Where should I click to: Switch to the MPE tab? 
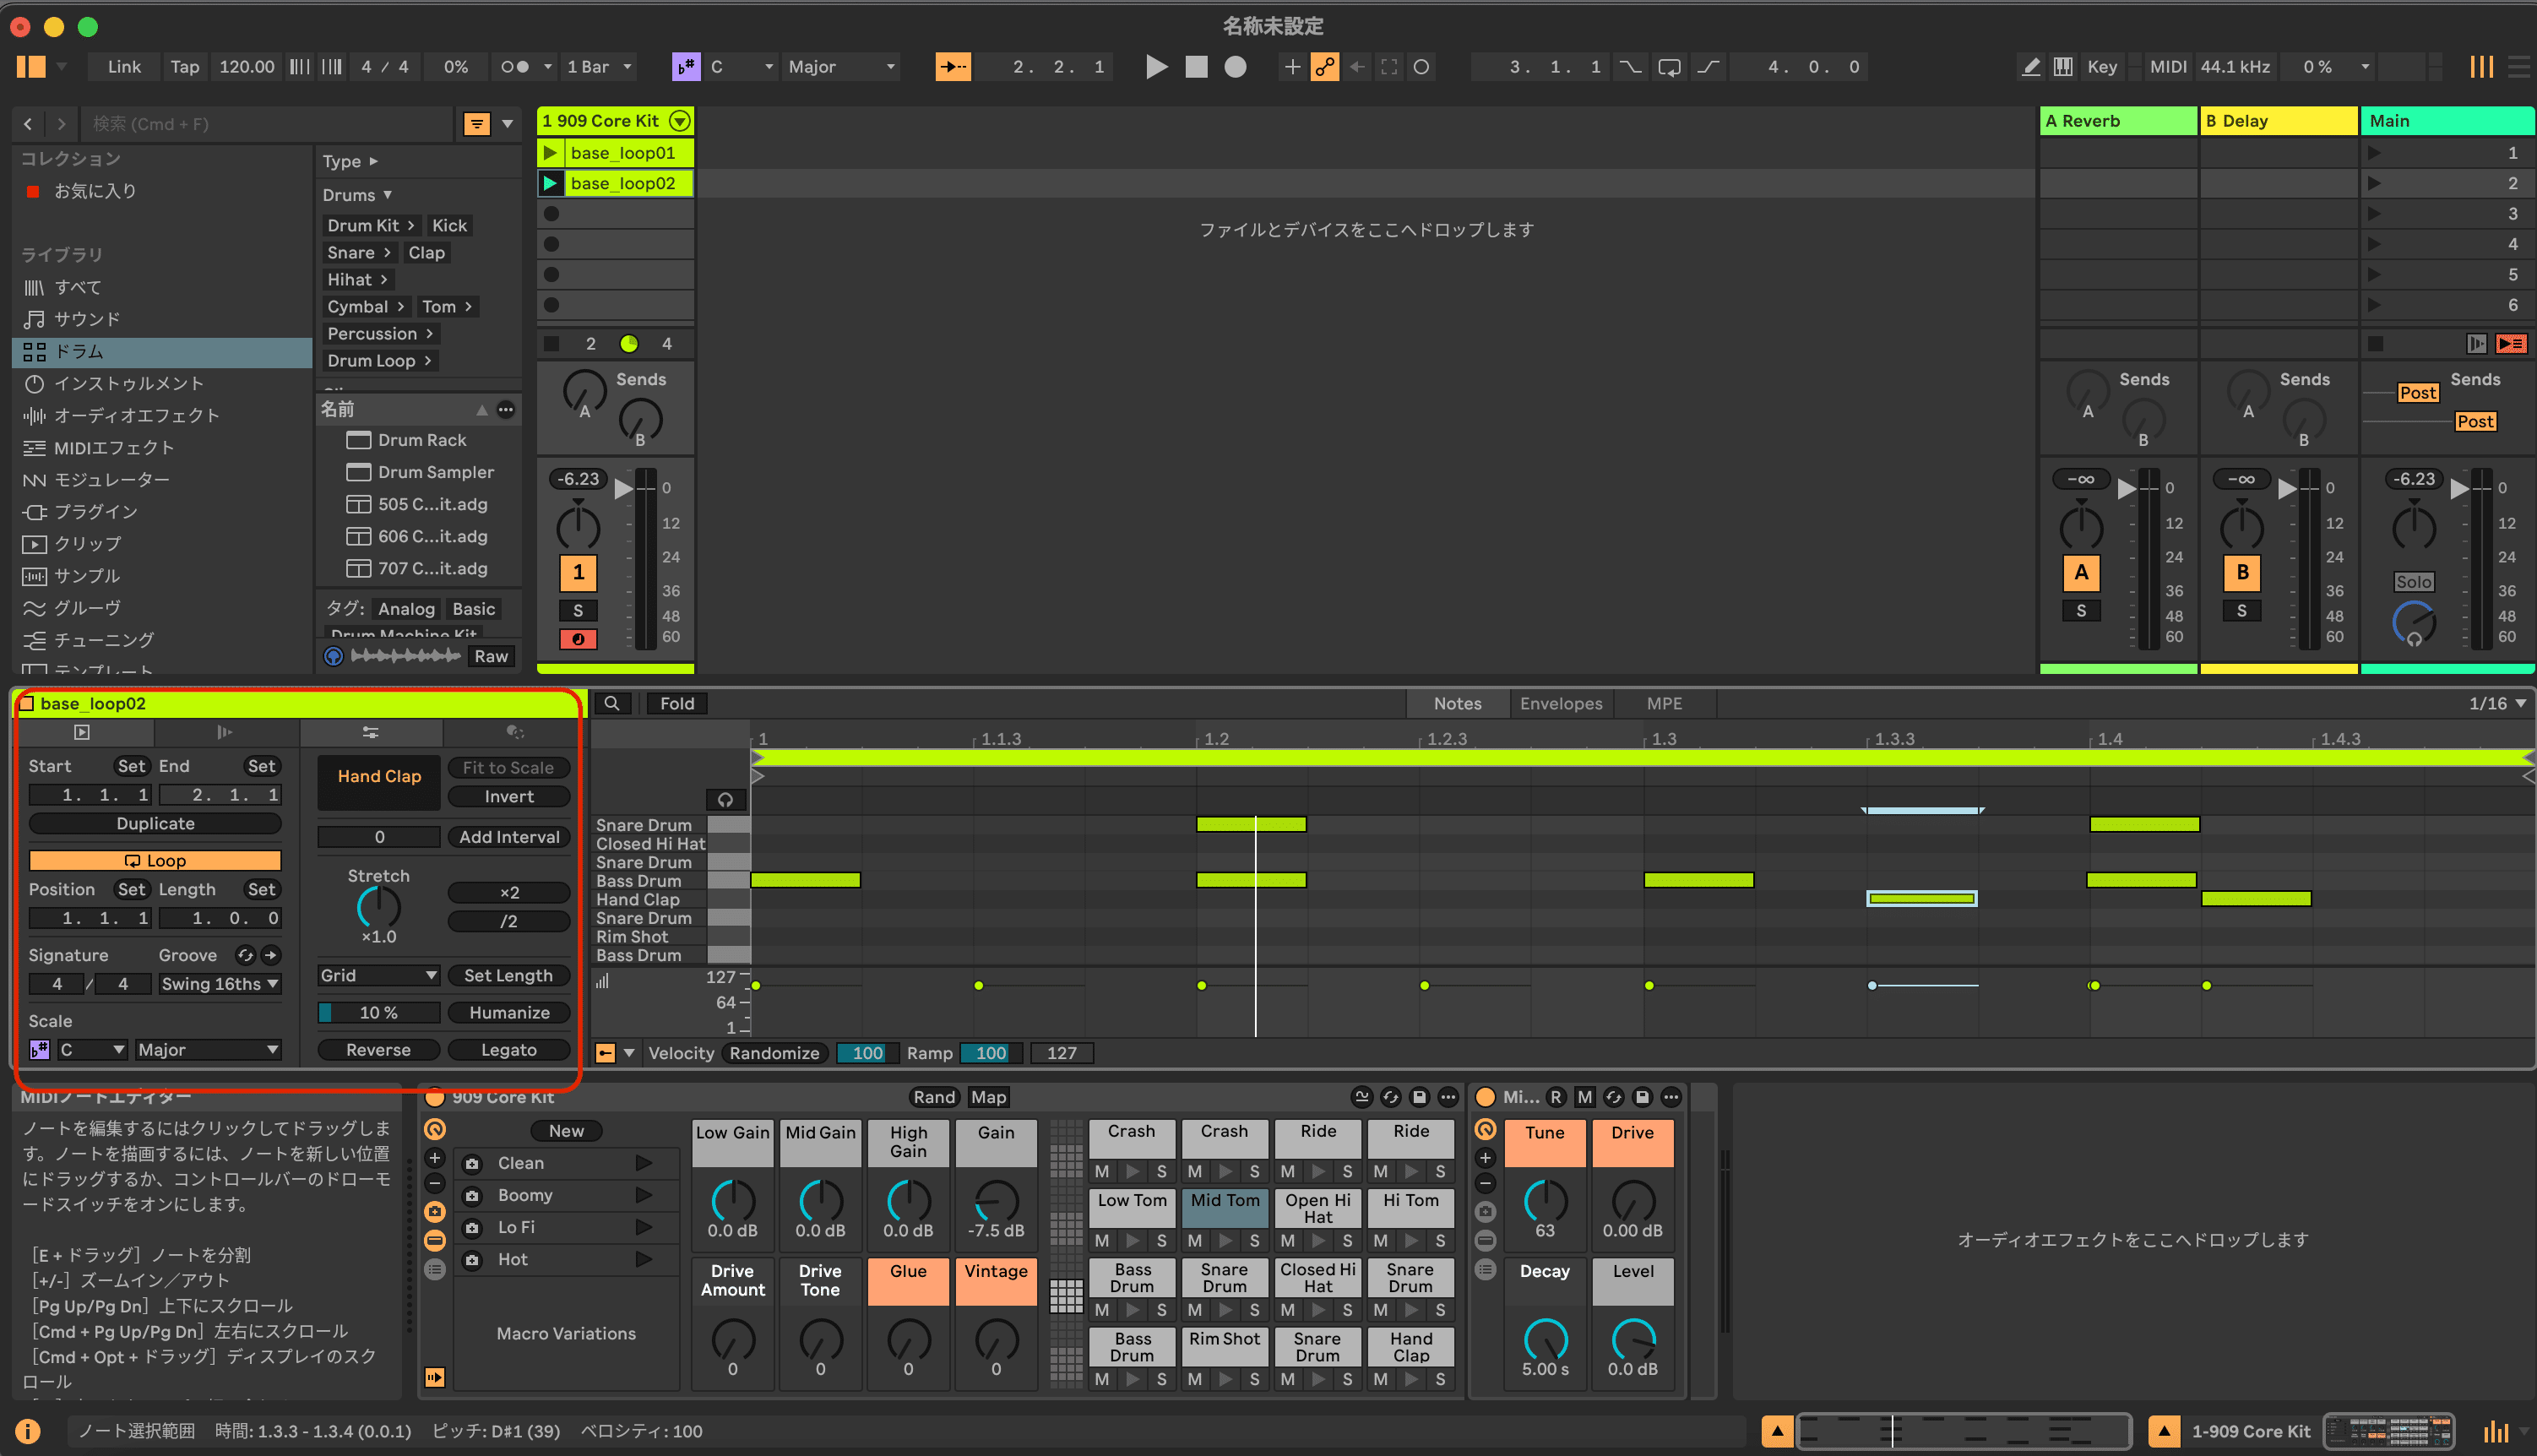click(1664, 703)
